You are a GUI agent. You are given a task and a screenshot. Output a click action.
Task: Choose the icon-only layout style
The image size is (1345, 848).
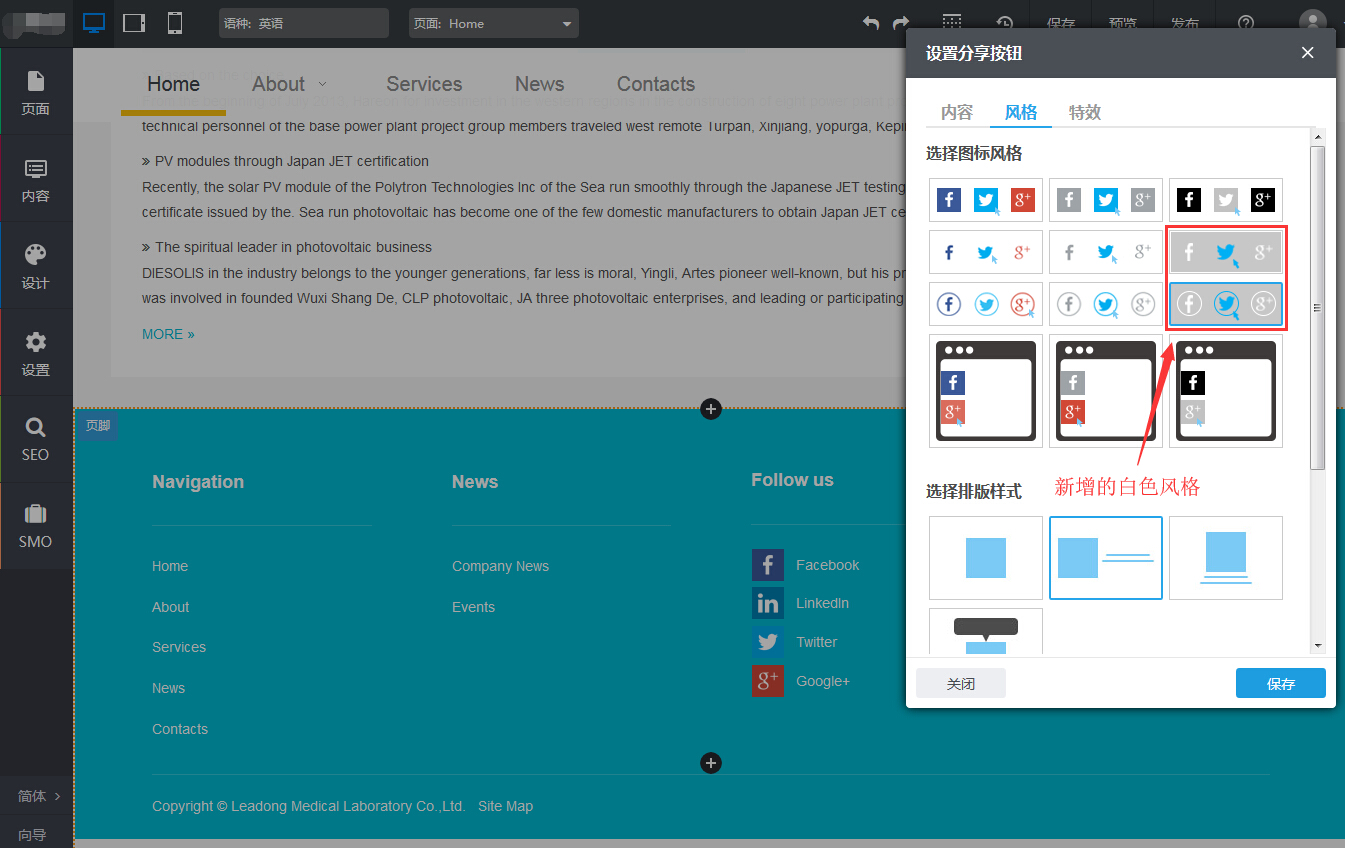pyautogui.click(x=985, y=558)
